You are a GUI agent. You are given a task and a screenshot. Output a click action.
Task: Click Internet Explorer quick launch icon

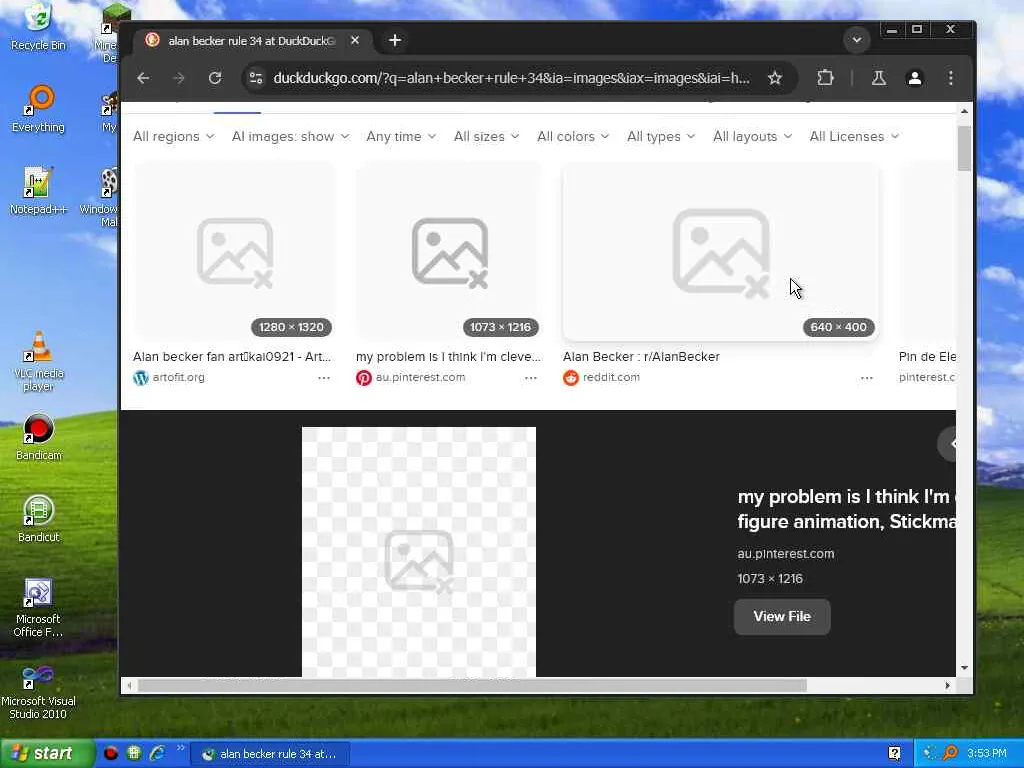(x=157, y=754)
